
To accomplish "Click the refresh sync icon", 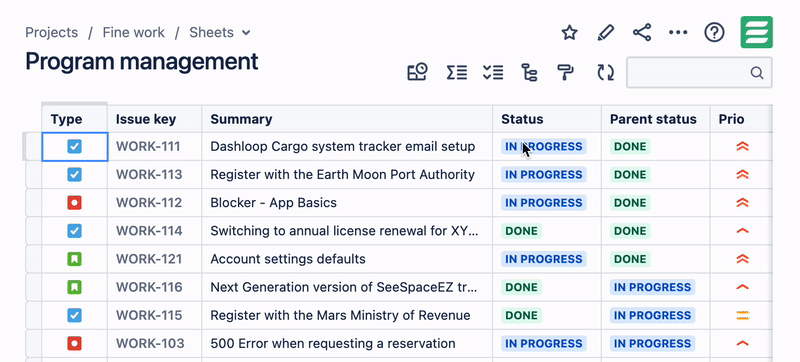I will coord(606,72).
